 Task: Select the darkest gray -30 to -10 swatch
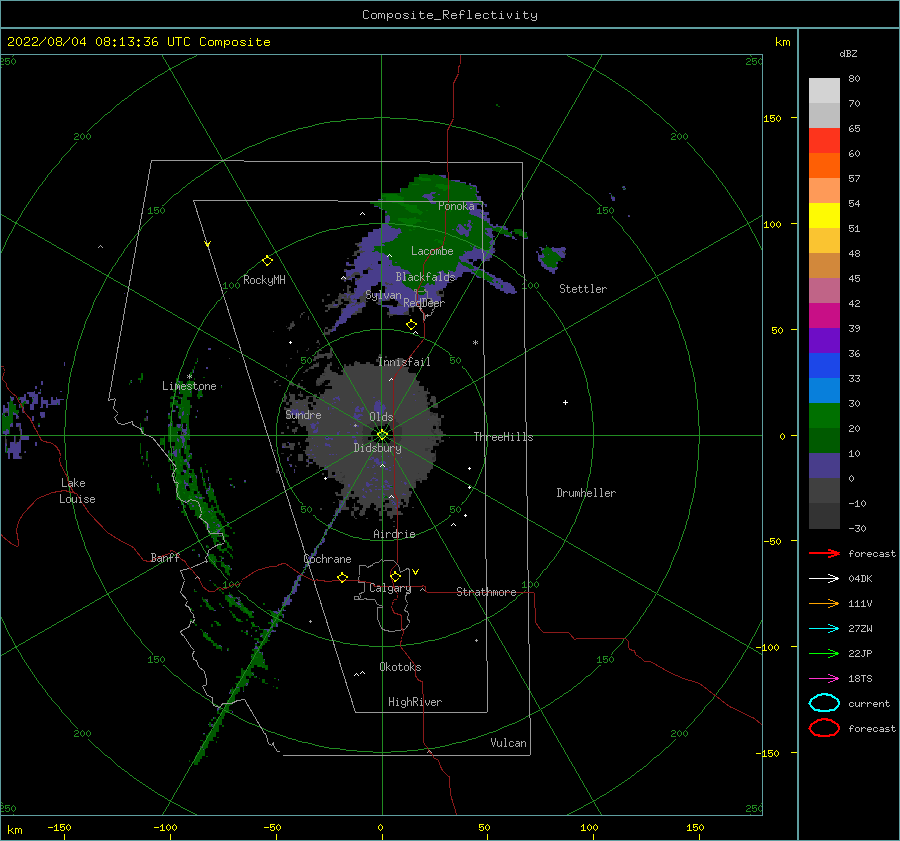pyautogui.click(x=824, y=516)
